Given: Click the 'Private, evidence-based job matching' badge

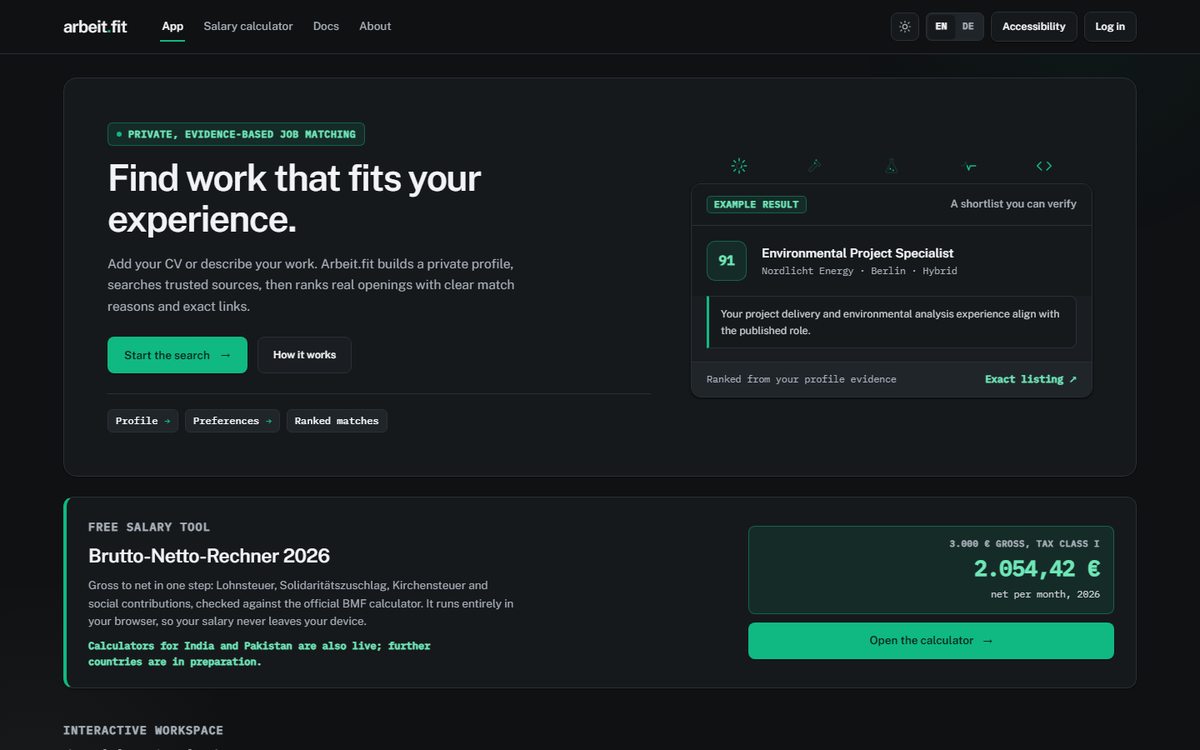Looking at the screenshot, I should (x=236, y=134).
